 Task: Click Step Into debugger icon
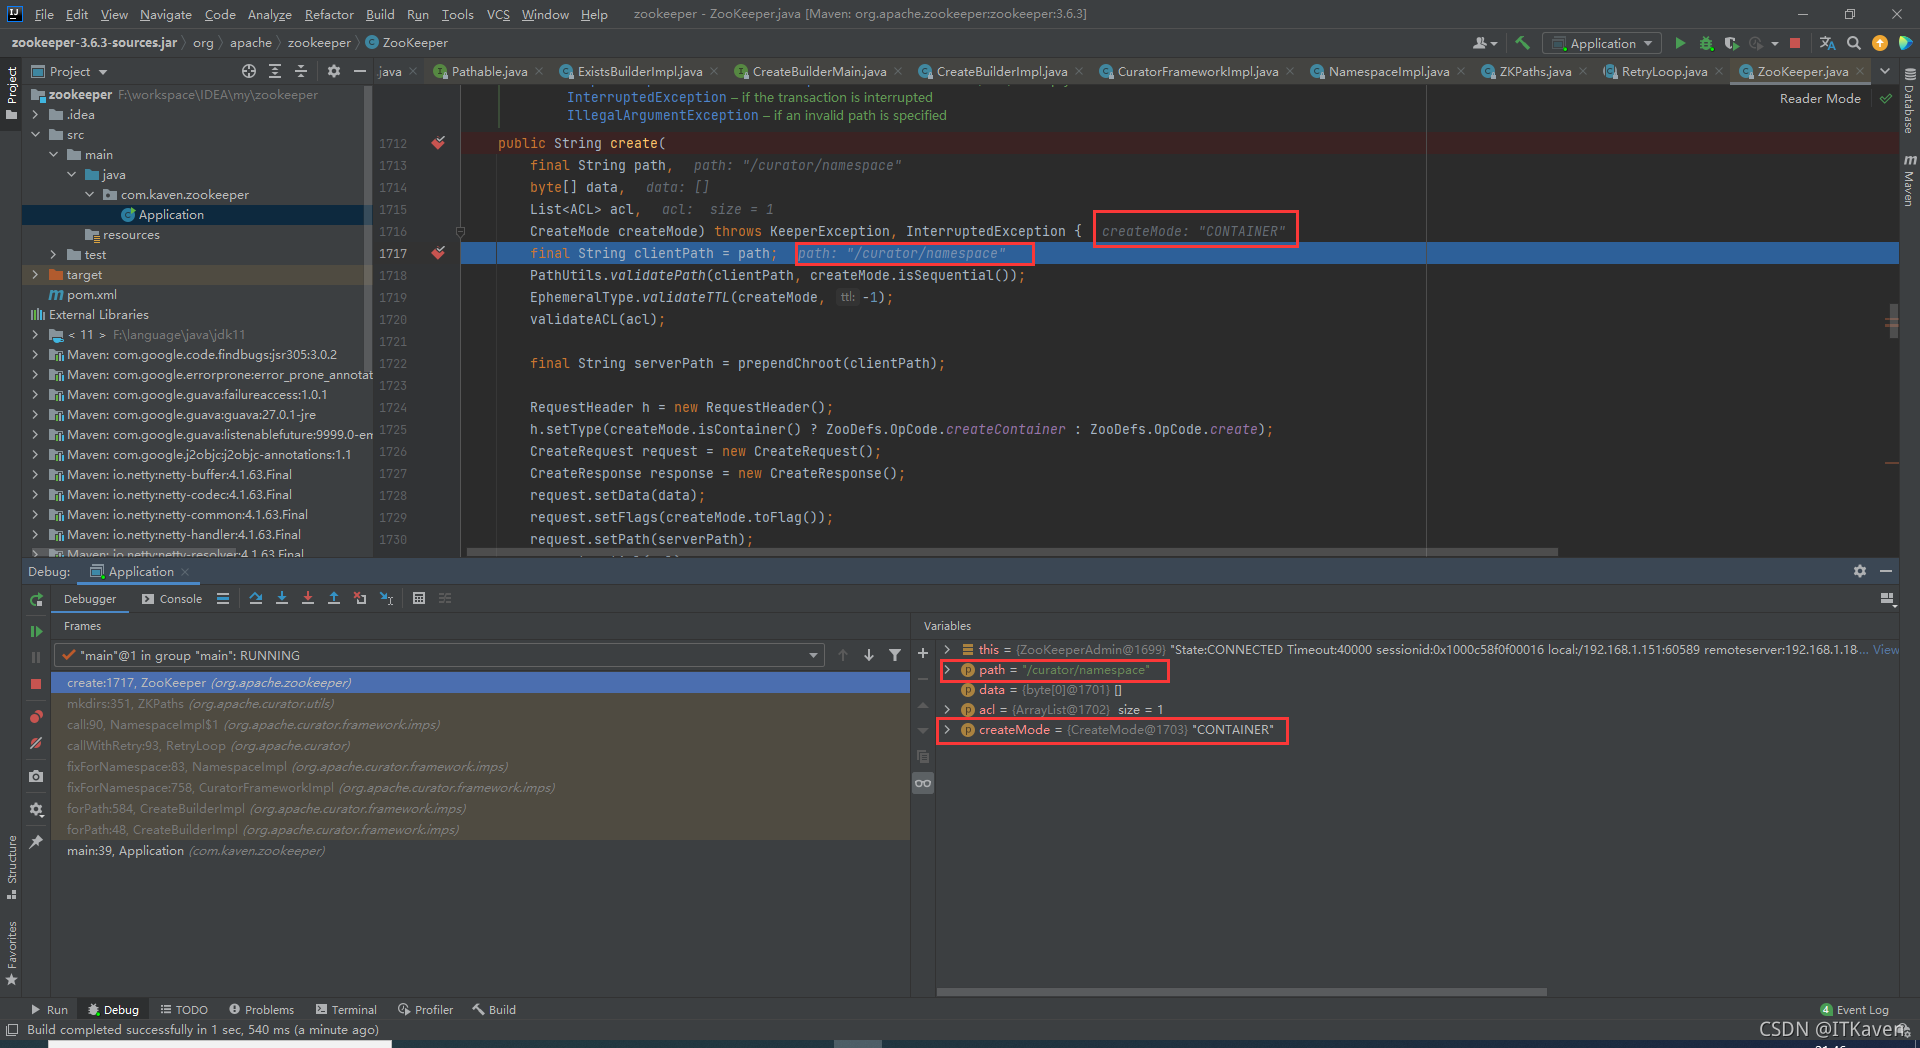pos(282,598)
